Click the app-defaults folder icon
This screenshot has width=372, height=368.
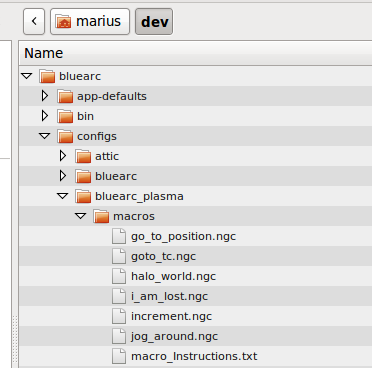pos(65,96)
